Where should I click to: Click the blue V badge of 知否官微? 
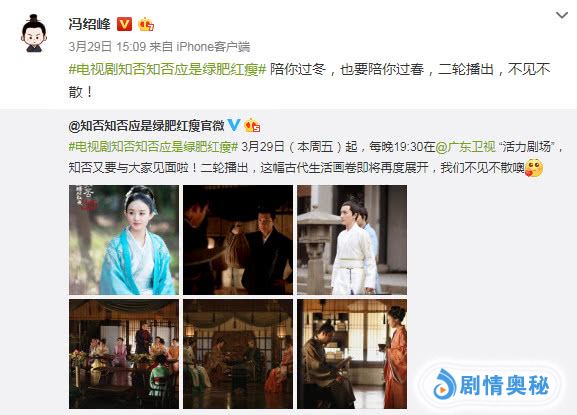233,125
